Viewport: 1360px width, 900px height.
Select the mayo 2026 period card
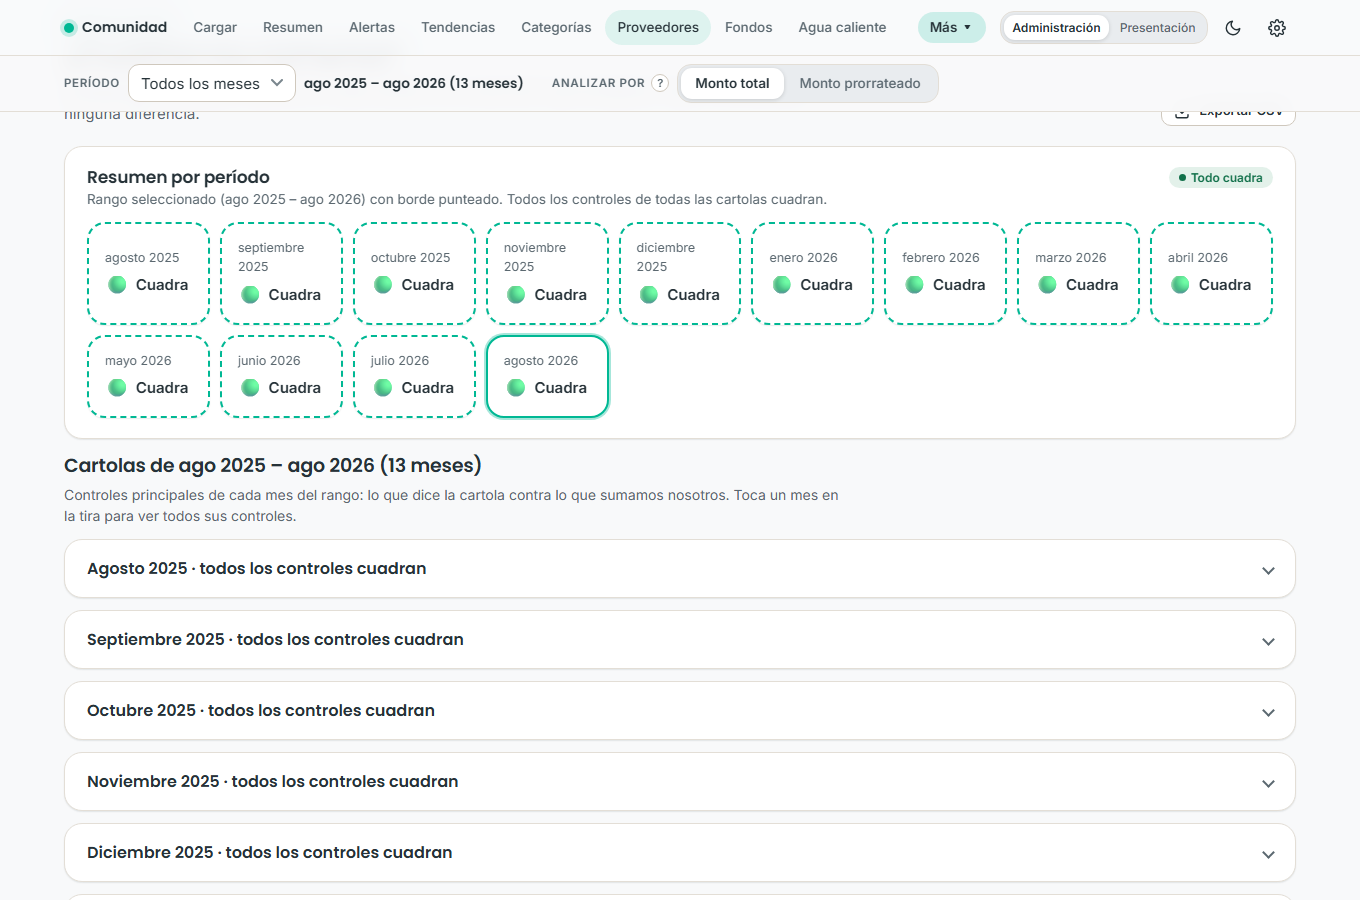[x=148, y=376]
